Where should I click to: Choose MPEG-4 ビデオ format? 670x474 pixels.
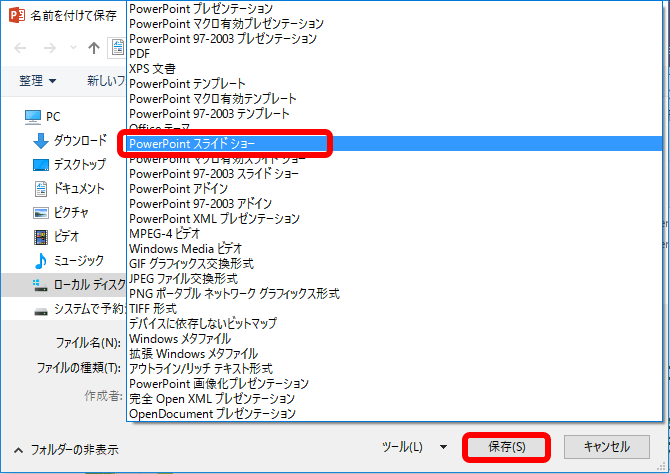tap(394, 233)
